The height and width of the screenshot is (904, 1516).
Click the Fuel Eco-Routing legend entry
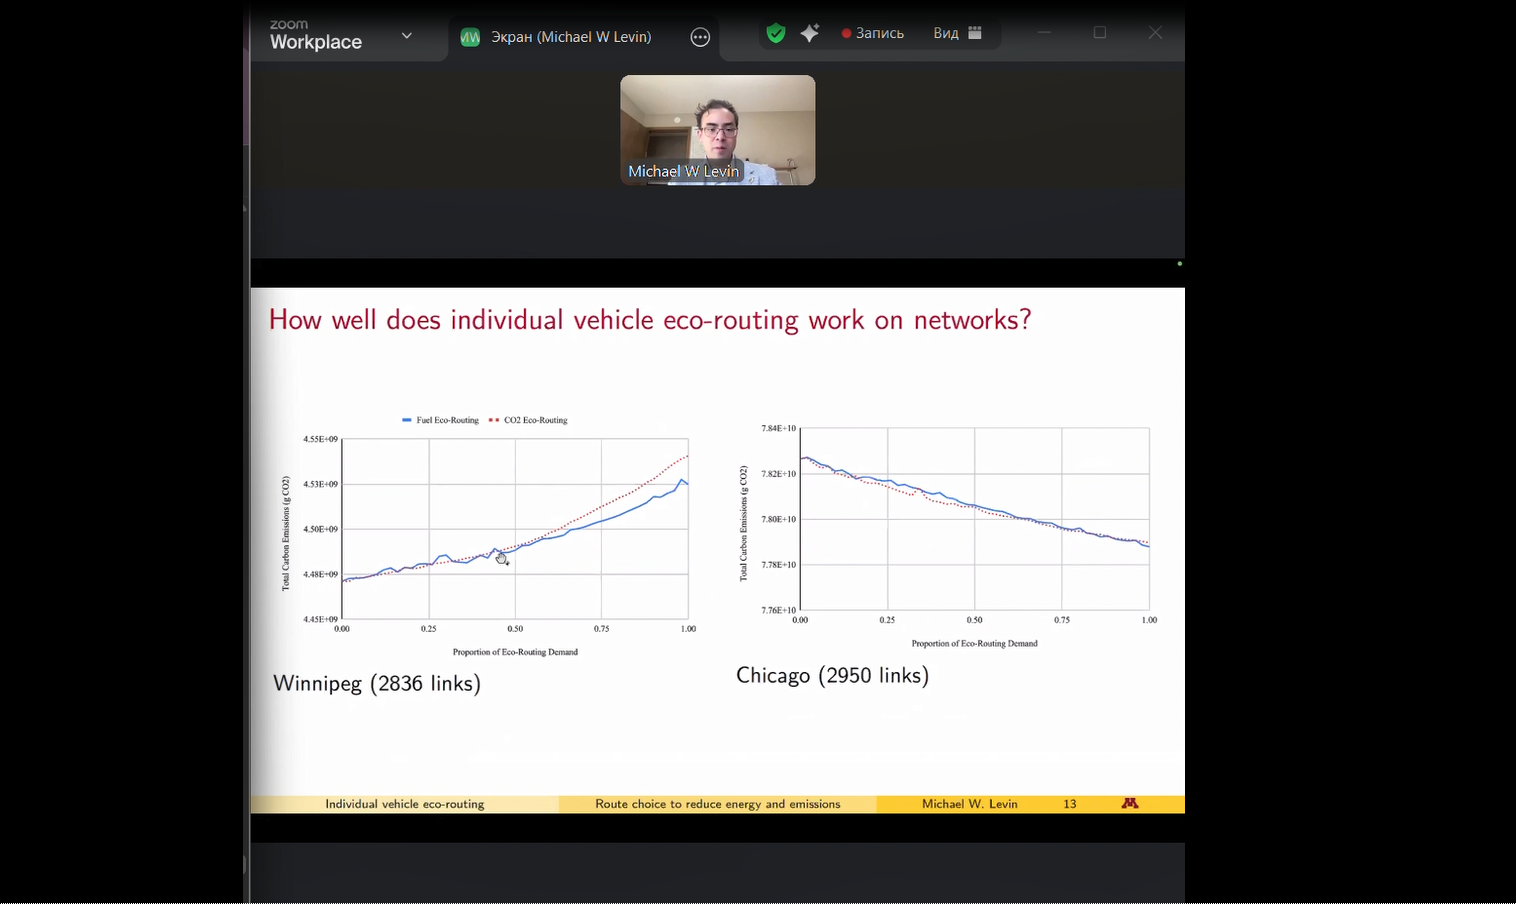click(441, 420)
